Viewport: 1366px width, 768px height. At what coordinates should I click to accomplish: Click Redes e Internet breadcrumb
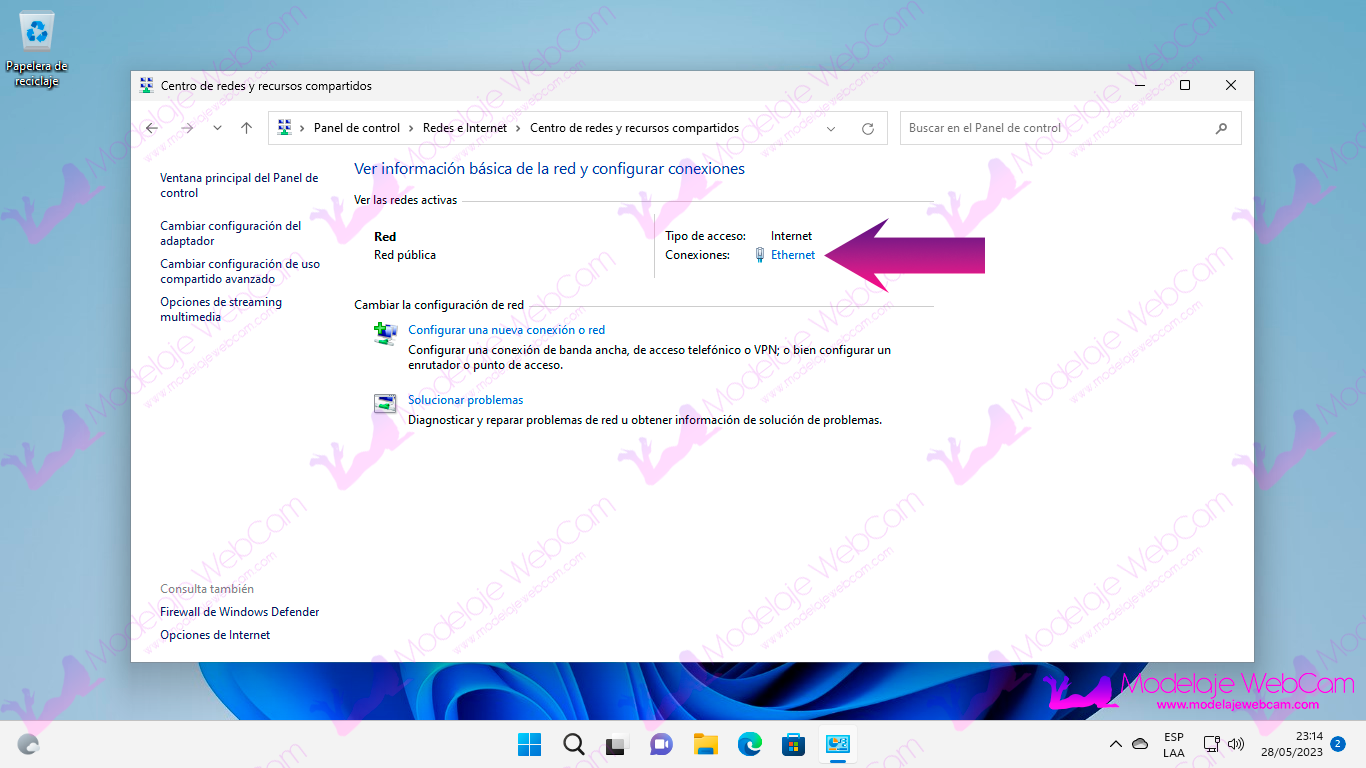[465, 128]
